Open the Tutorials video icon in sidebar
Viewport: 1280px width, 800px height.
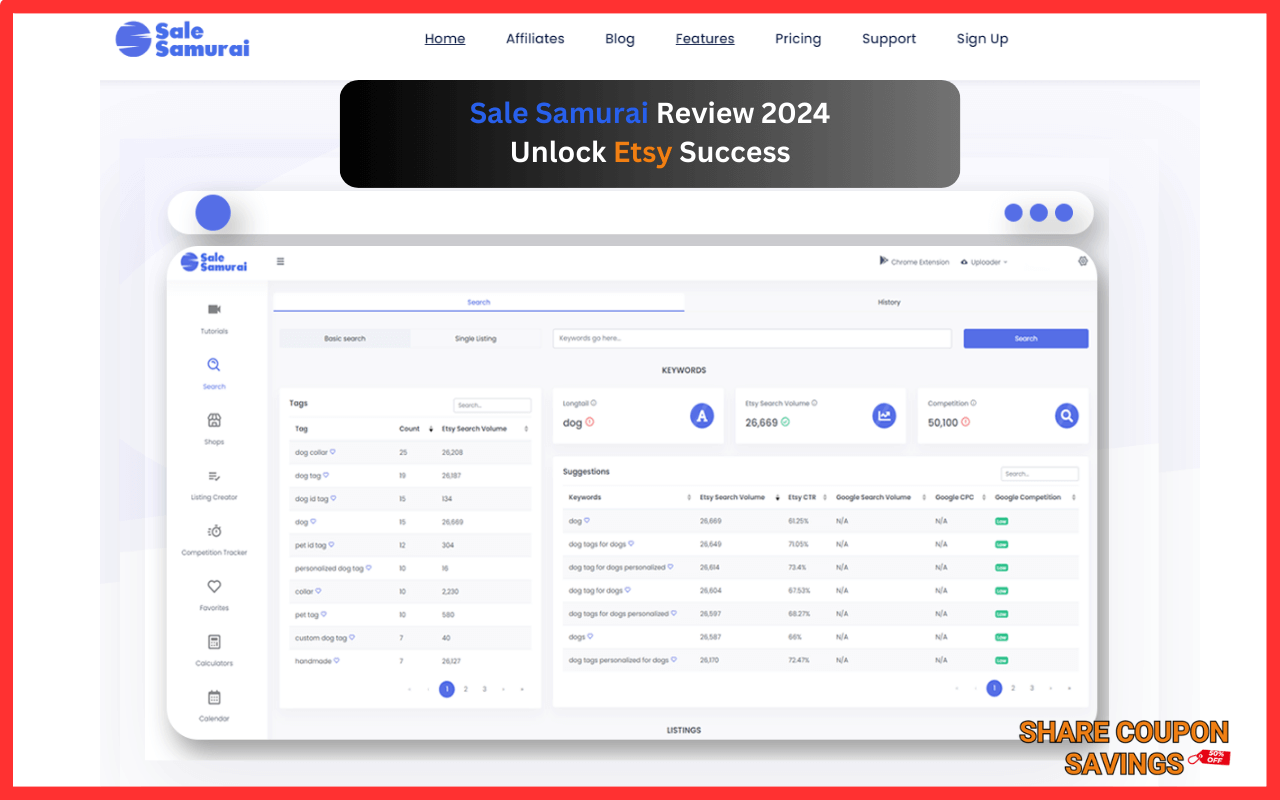tap(214, 310)
